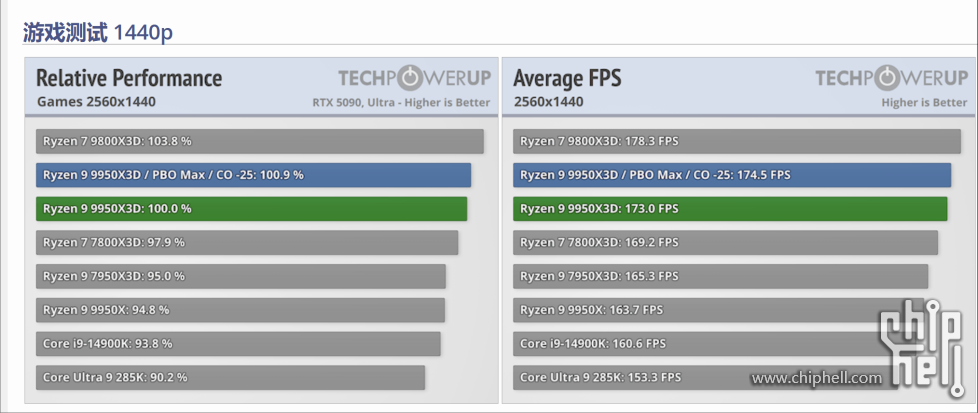Screen dimensions: 978x413
Task: Click the Games 2560x1440 subtitle
Action: [x=96, y=102]
